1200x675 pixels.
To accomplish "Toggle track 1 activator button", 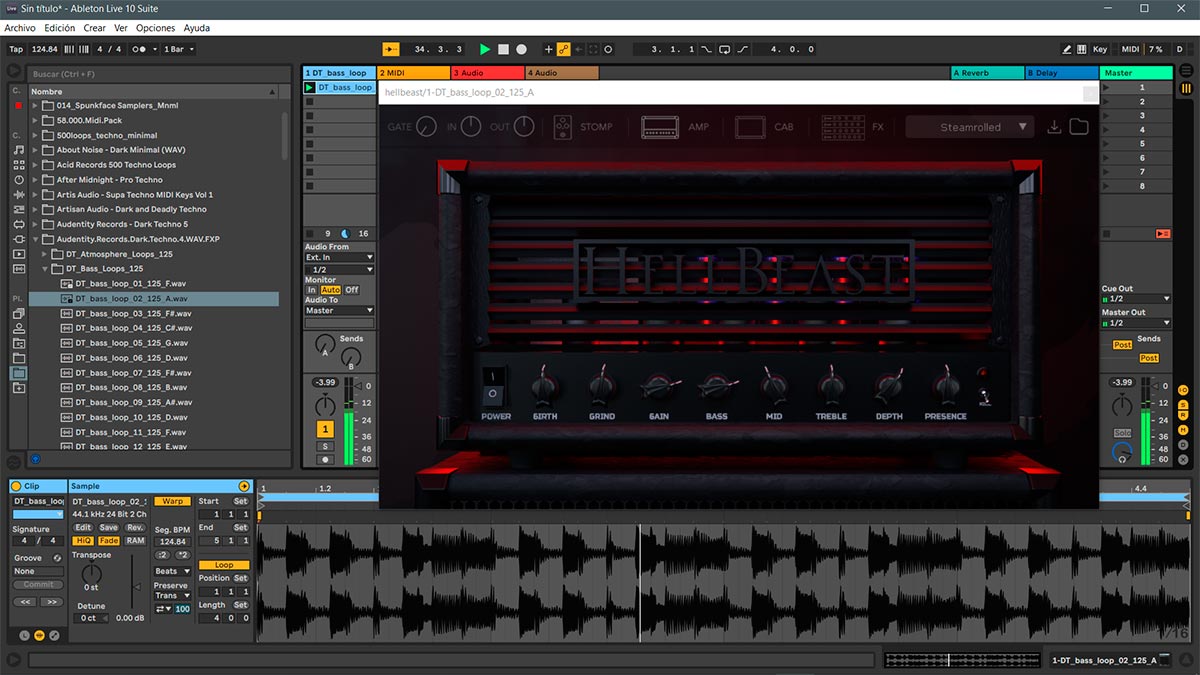I will [326, 429].
